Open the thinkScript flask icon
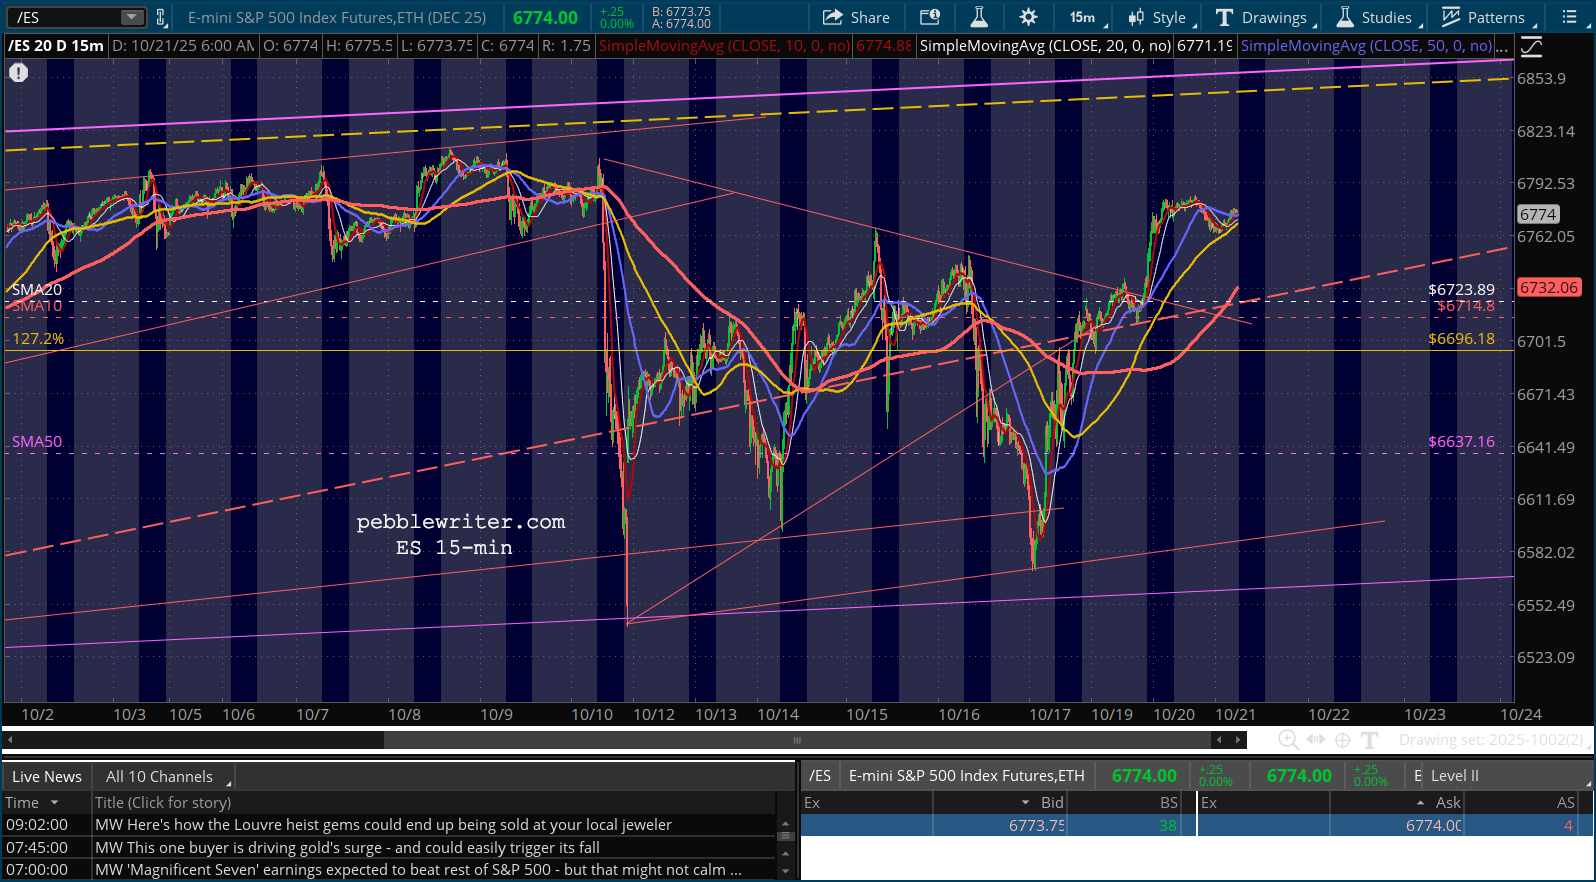Viewport: 1596px width, 882px height. pyautogui.click(x=979, y=17)
